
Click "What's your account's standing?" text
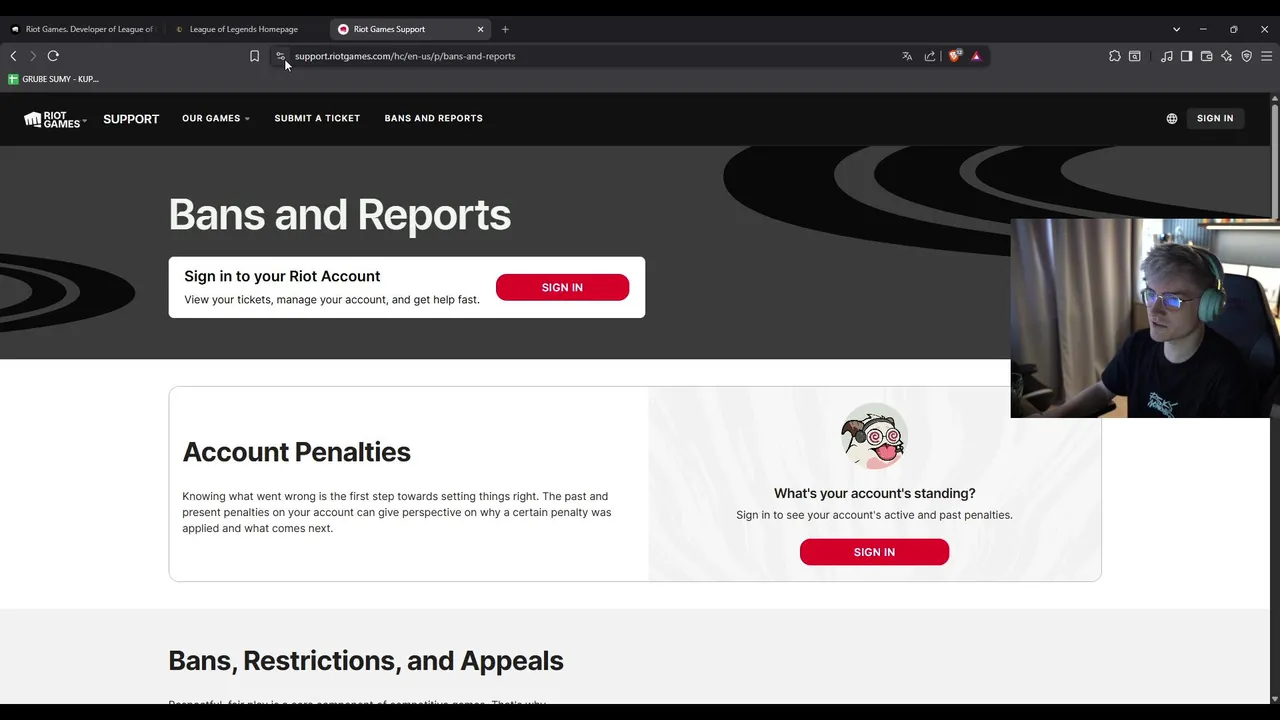(x=874, y=493)
